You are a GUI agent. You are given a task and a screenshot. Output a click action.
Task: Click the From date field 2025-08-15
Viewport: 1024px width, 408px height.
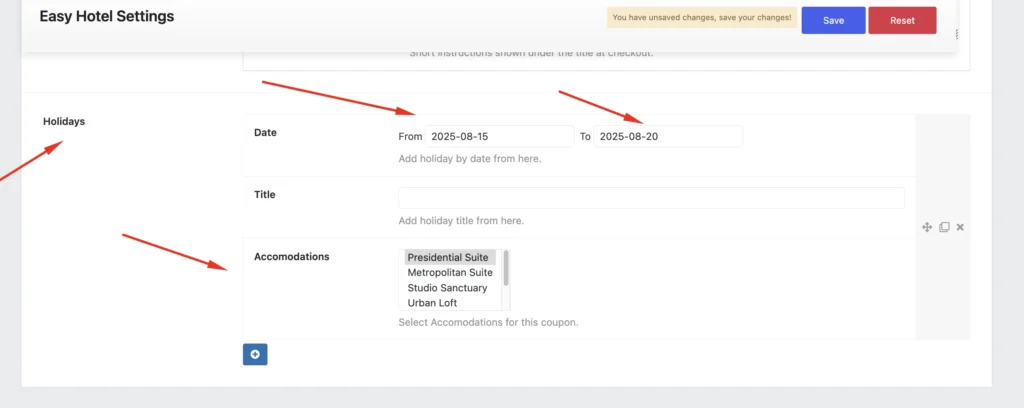(500, 136)
